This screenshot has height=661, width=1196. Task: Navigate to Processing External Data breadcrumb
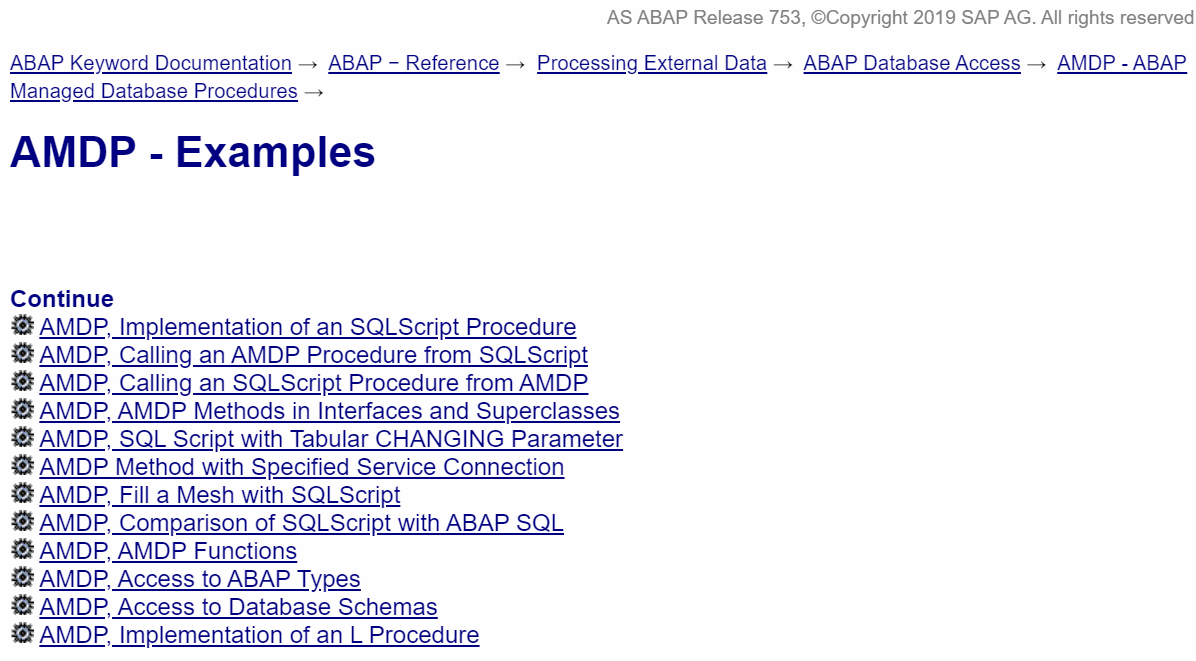[652, 63]
